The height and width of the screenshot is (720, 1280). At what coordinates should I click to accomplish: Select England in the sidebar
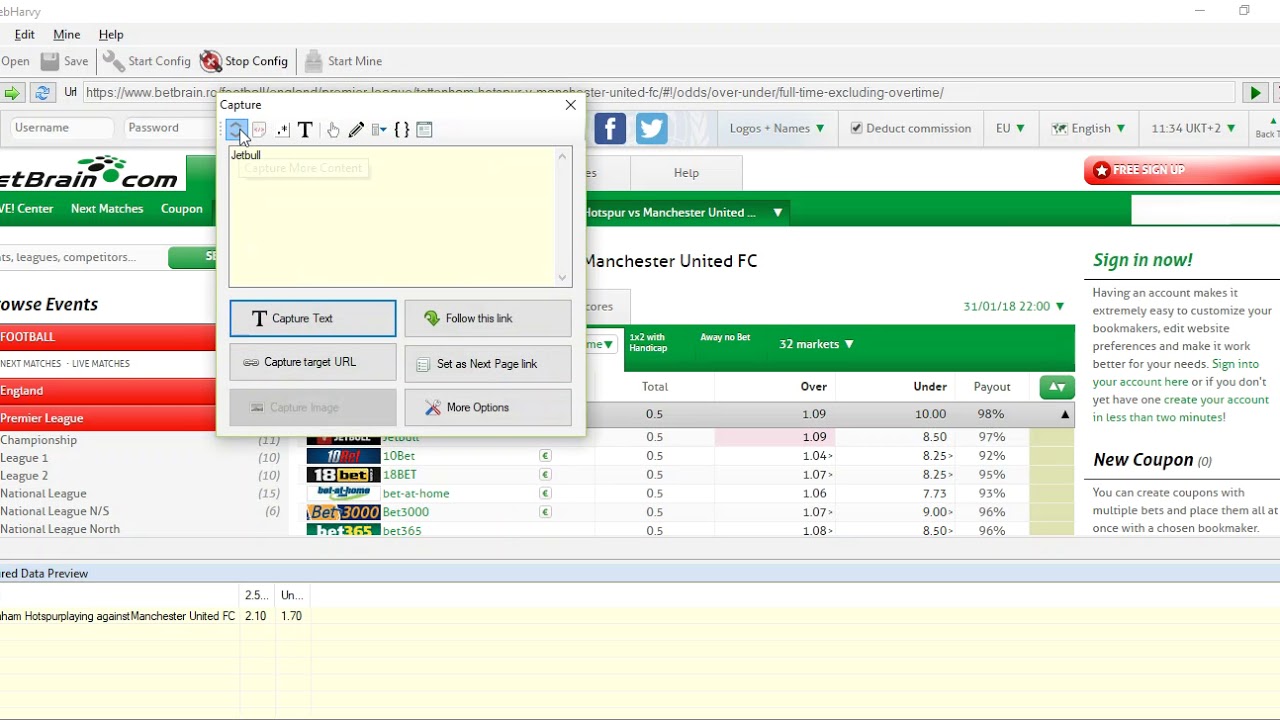tap(107, 391)
